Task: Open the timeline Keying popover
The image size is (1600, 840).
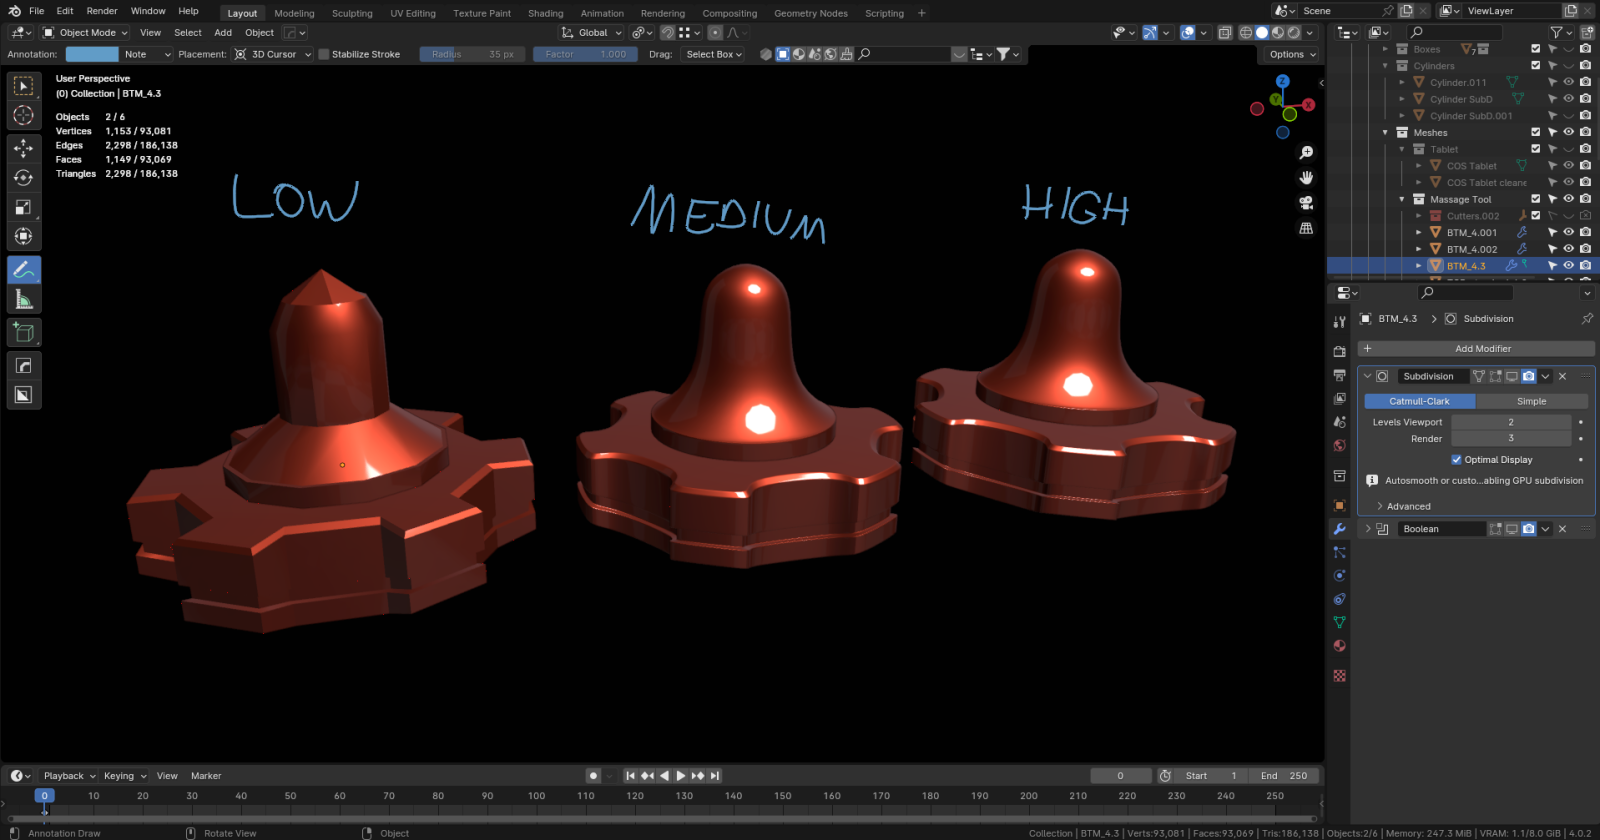Action: 125,776
